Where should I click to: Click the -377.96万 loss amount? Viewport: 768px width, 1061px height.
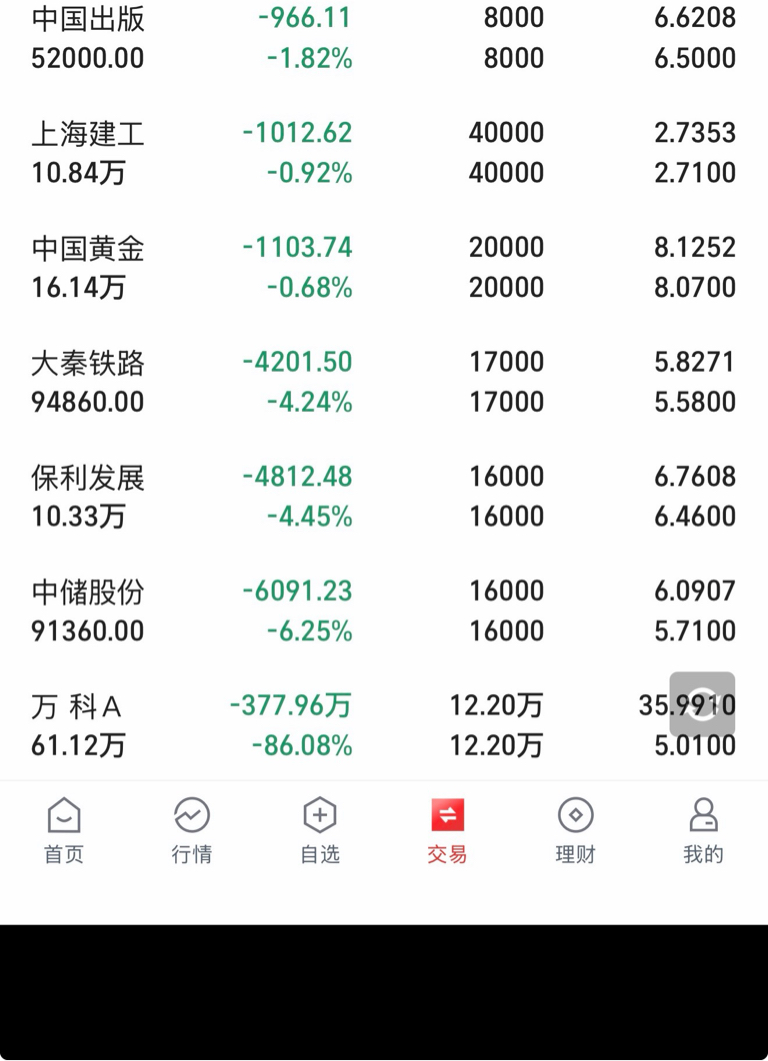[x=291, y=706]
